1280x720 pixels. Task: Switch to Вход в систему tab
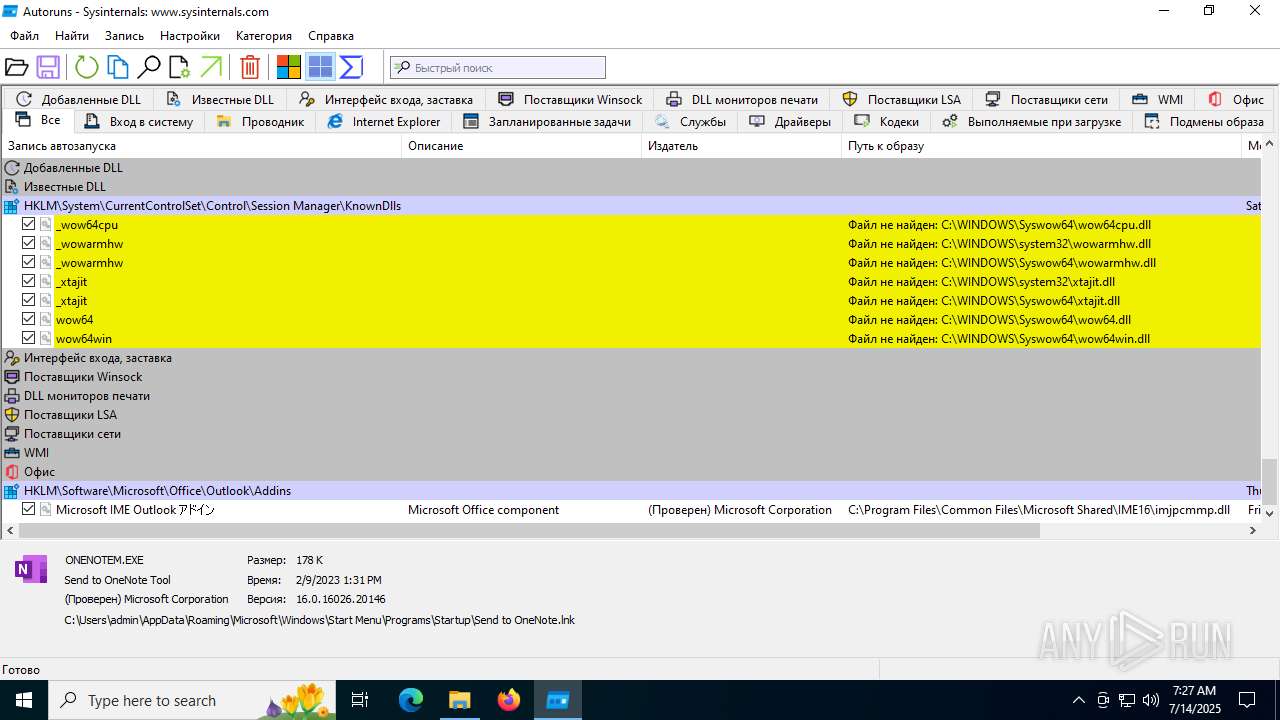(x=139, y=121)
